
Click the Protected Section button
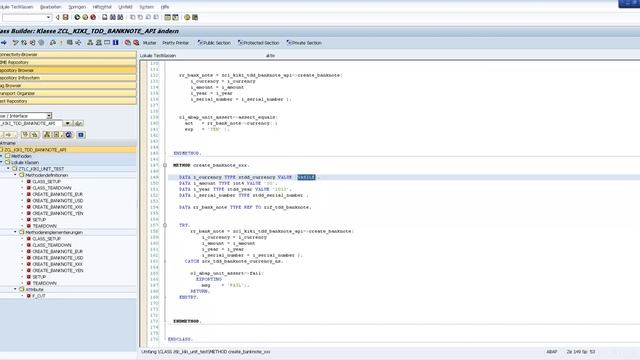(x=258, y=42)
